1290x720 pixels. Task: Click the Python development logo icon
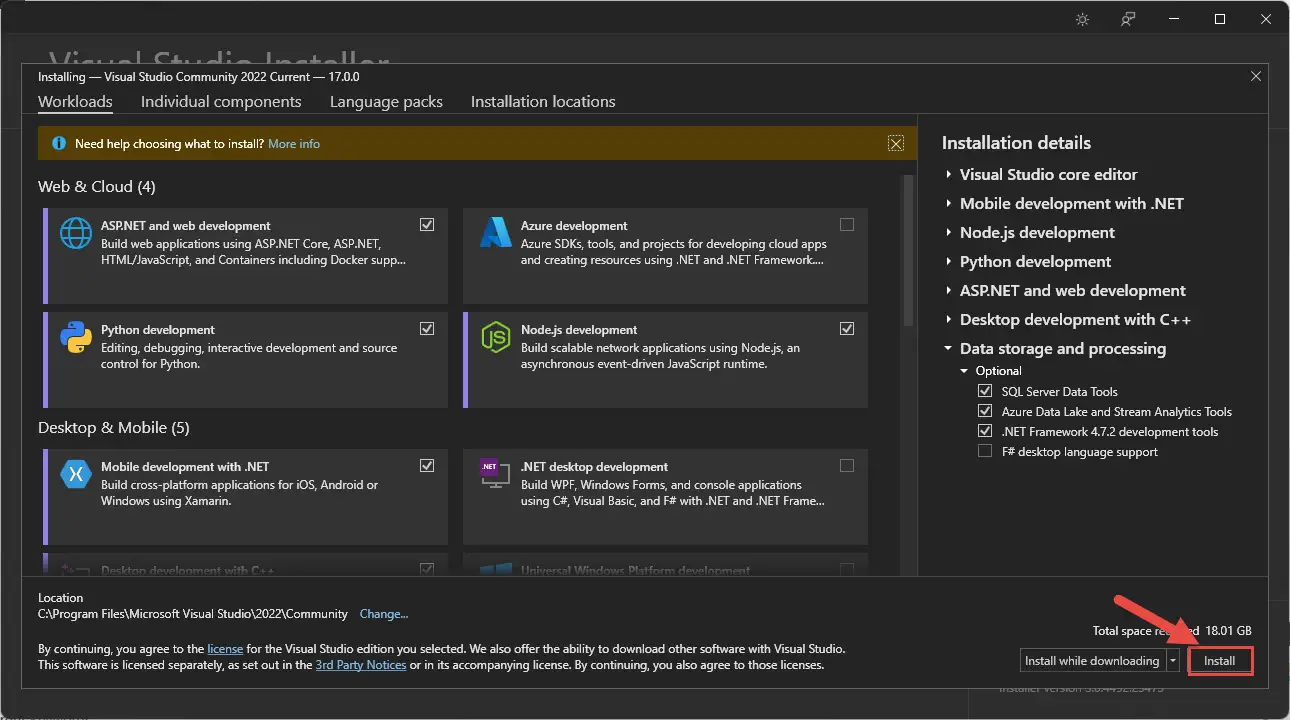76,337
